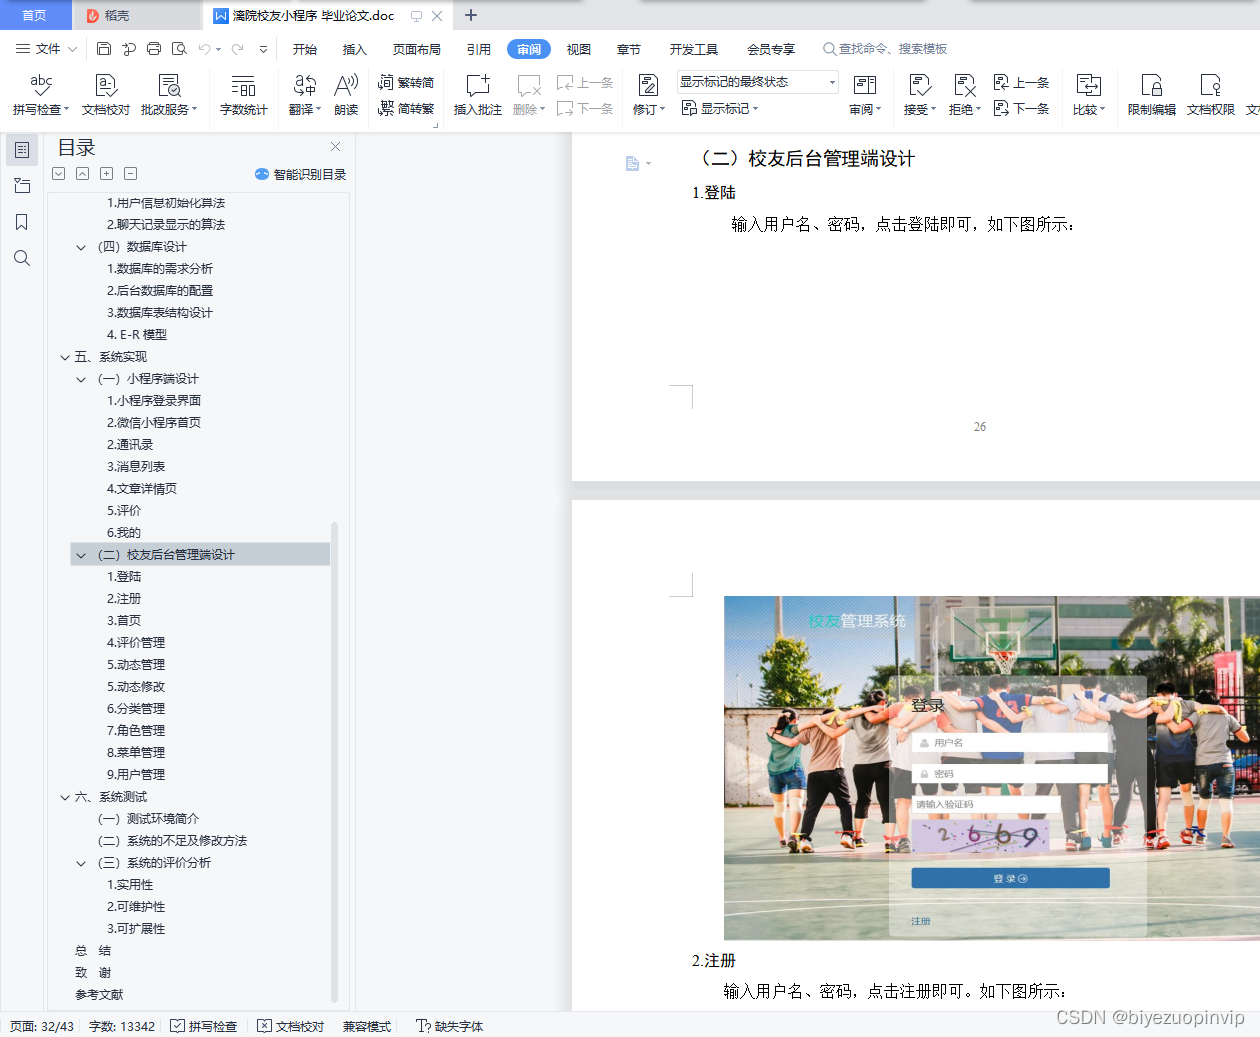Click 接受 to accept the revision
The width and height of the screenshot is (1260, 1037).
point(914,95)
